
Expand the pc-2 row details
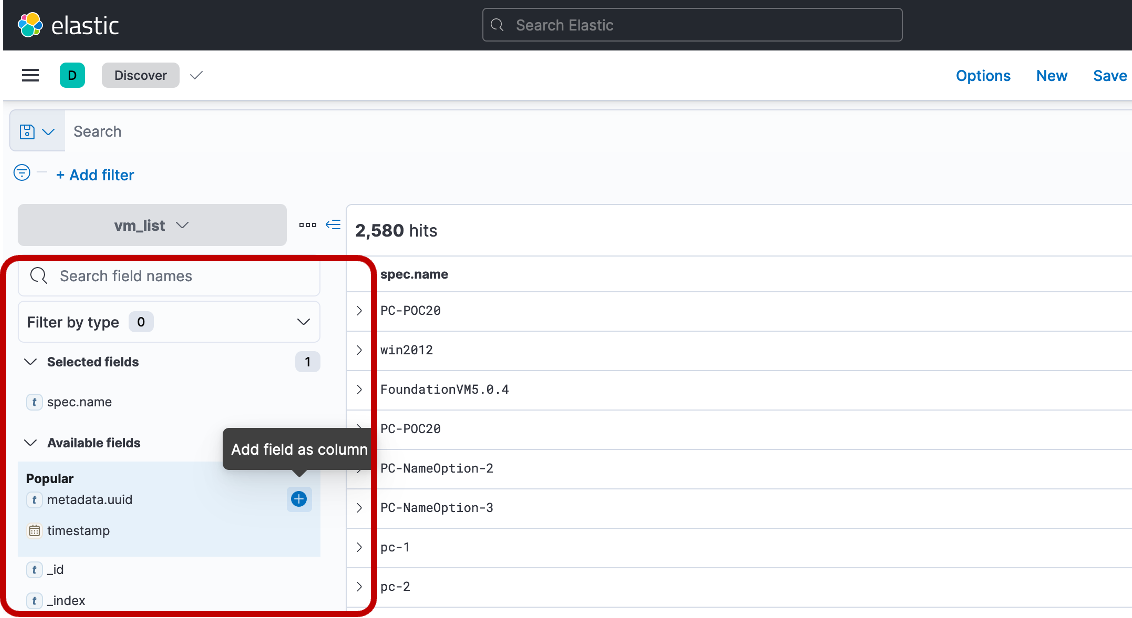point(360,587)
